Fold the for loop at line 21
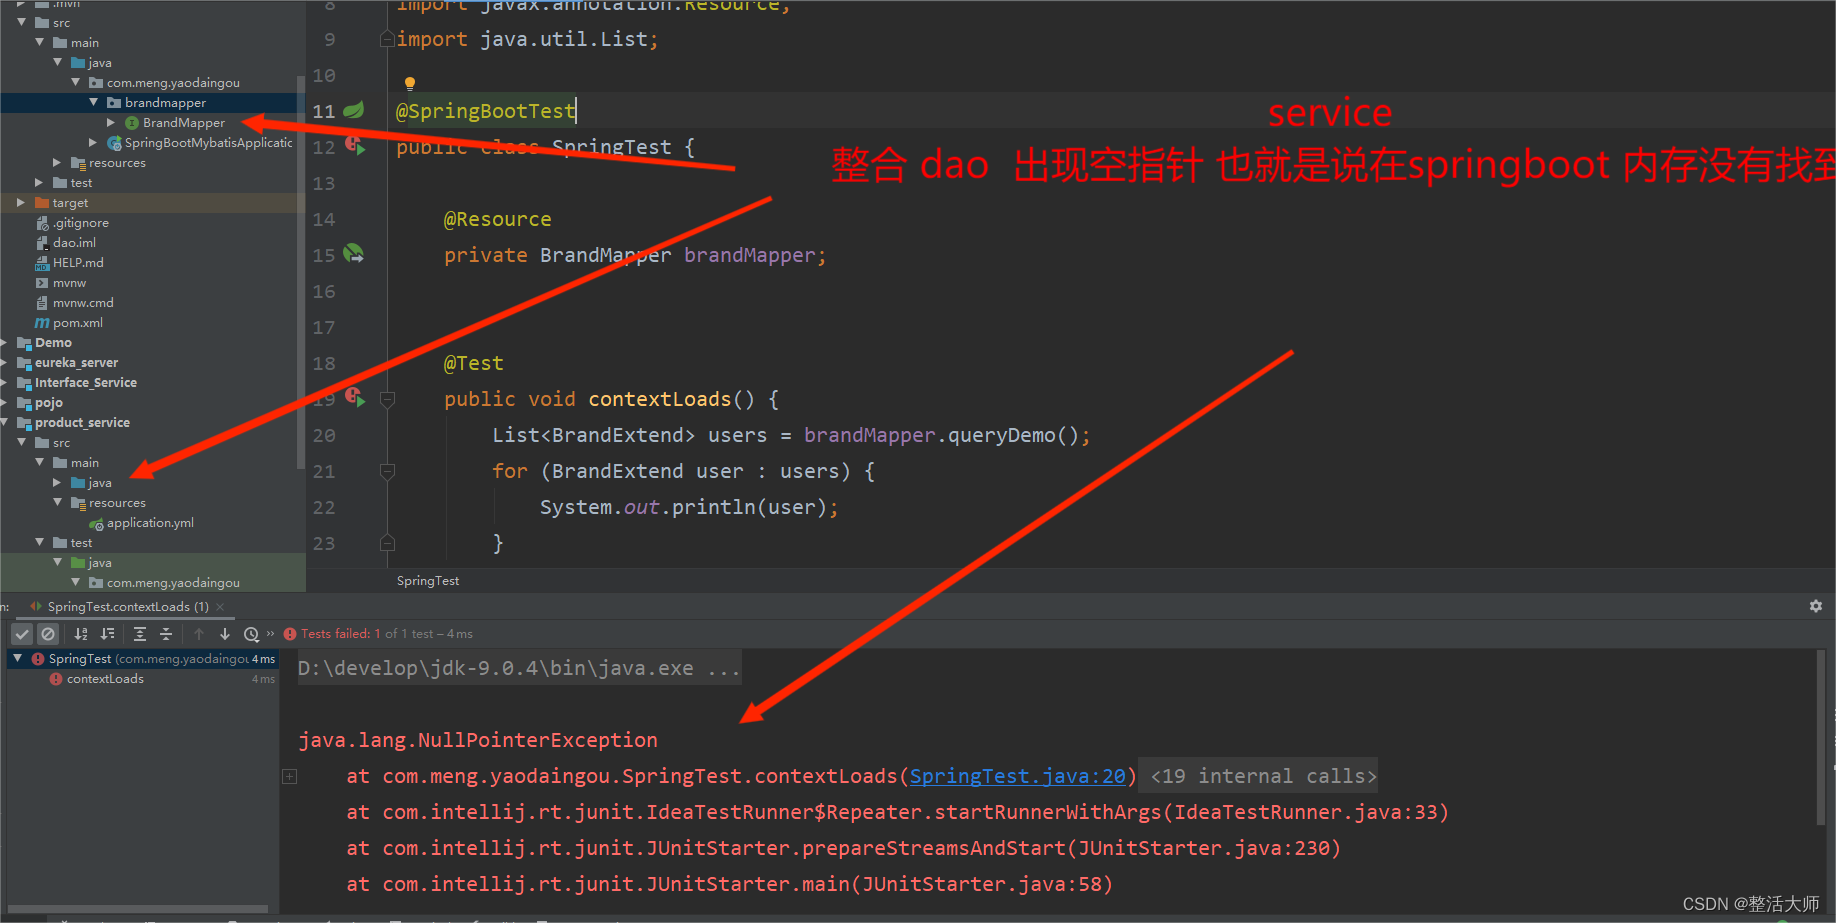The image size is (1836, 923). click(x=388, y=471)
